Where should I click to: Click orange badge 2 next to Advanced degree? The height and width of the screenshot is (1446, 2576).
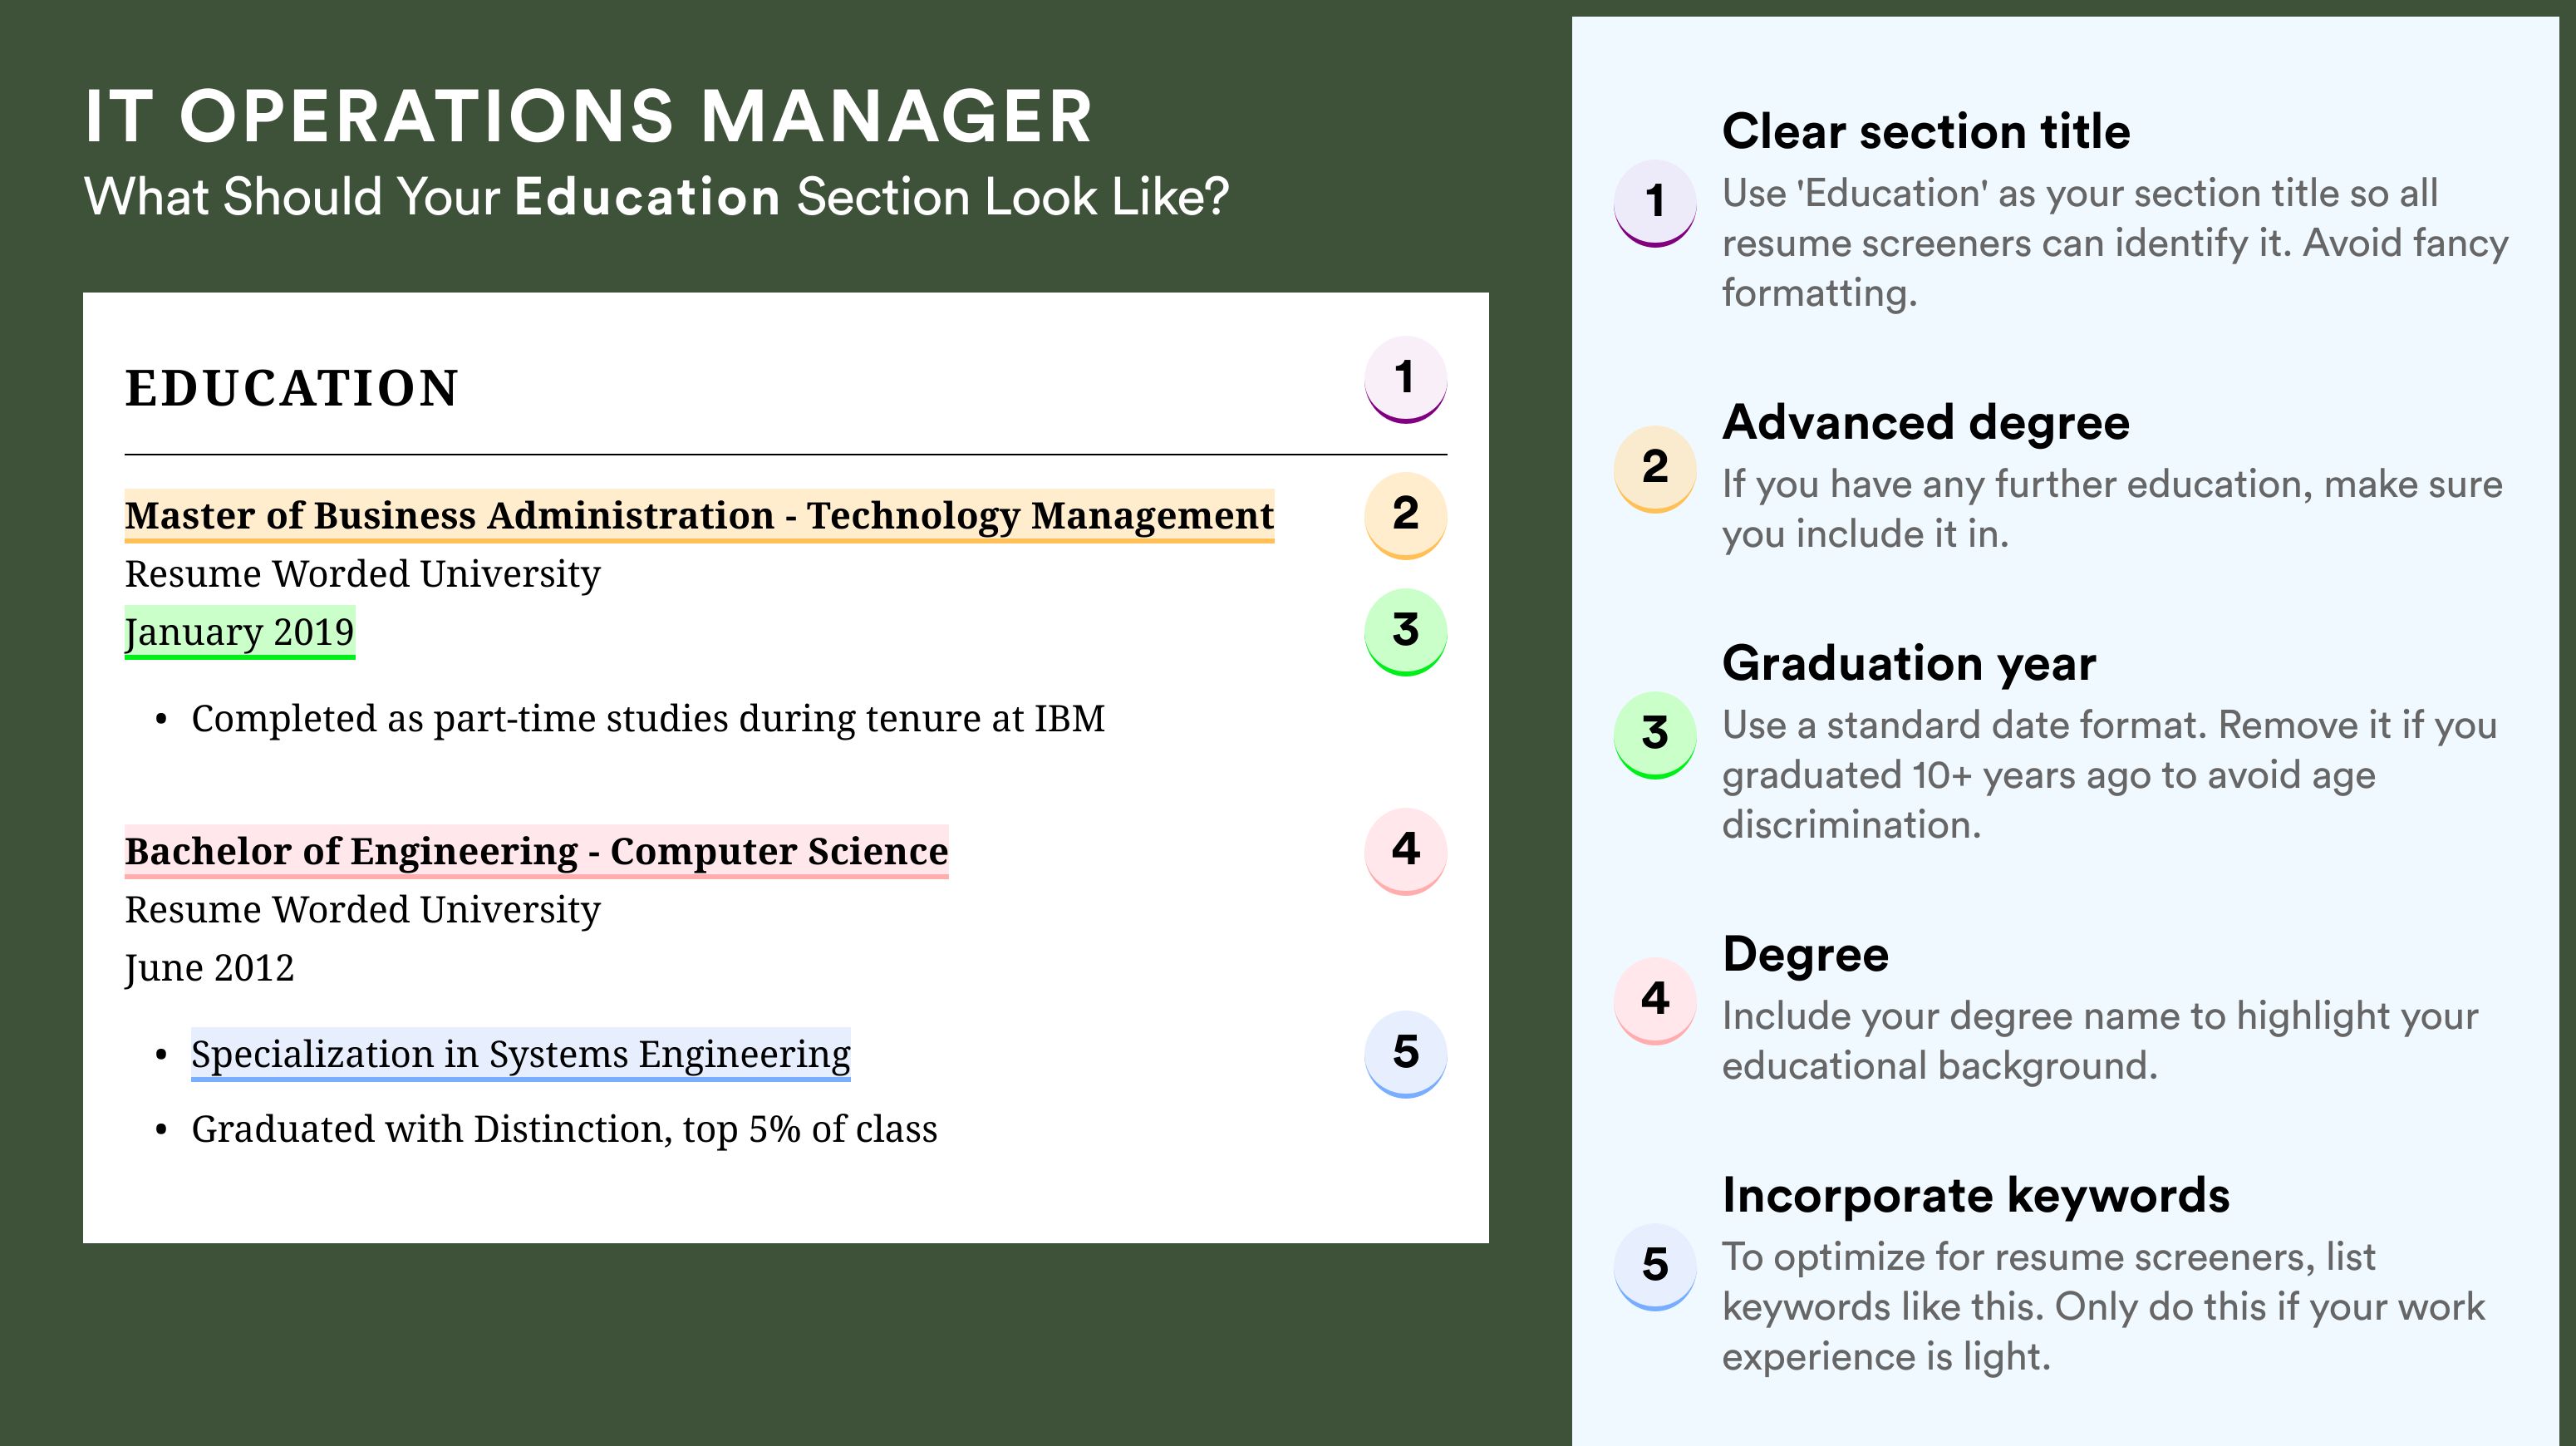tap(1655, 468)
